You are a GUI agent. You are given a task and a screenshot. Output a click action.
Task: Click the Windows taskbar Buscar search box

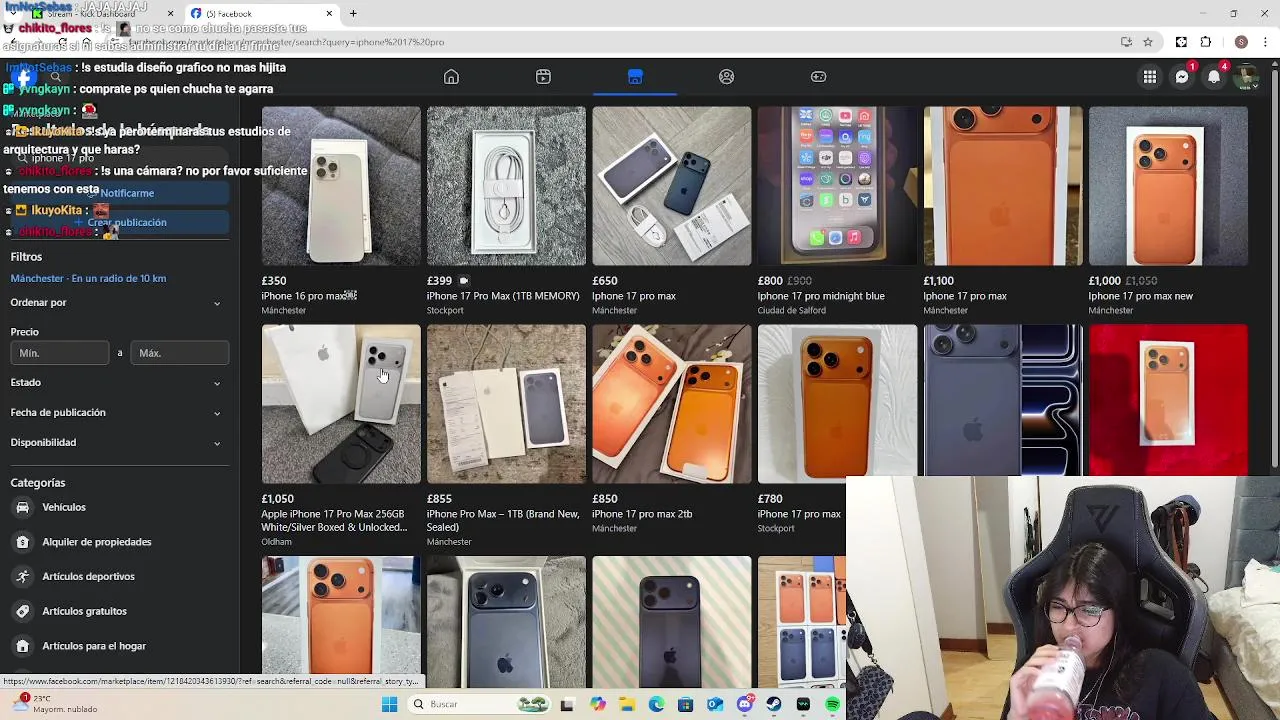tap(477, 704)
